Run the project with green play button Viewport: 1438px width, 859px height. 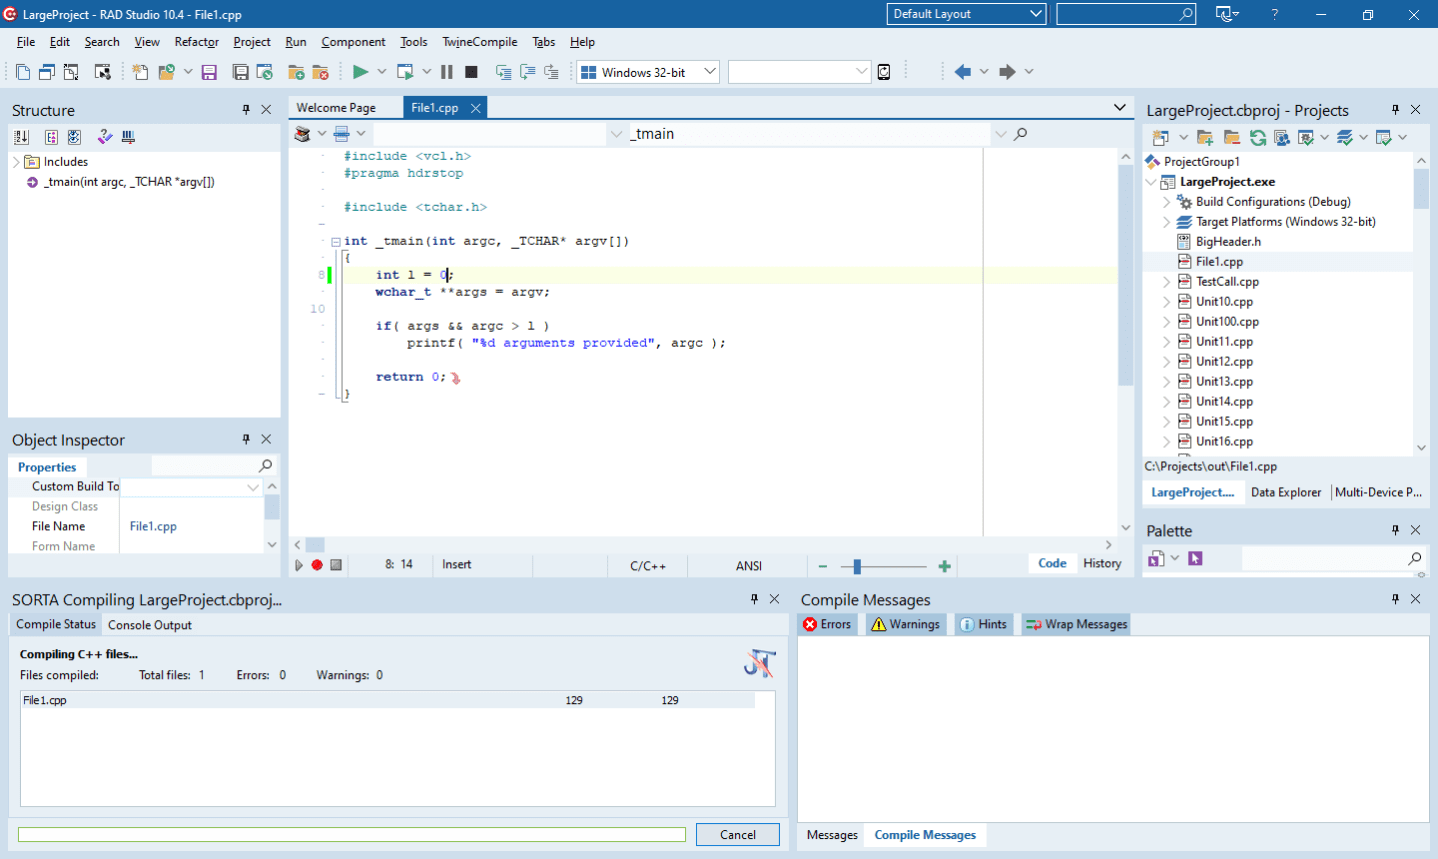coord(360,72)
